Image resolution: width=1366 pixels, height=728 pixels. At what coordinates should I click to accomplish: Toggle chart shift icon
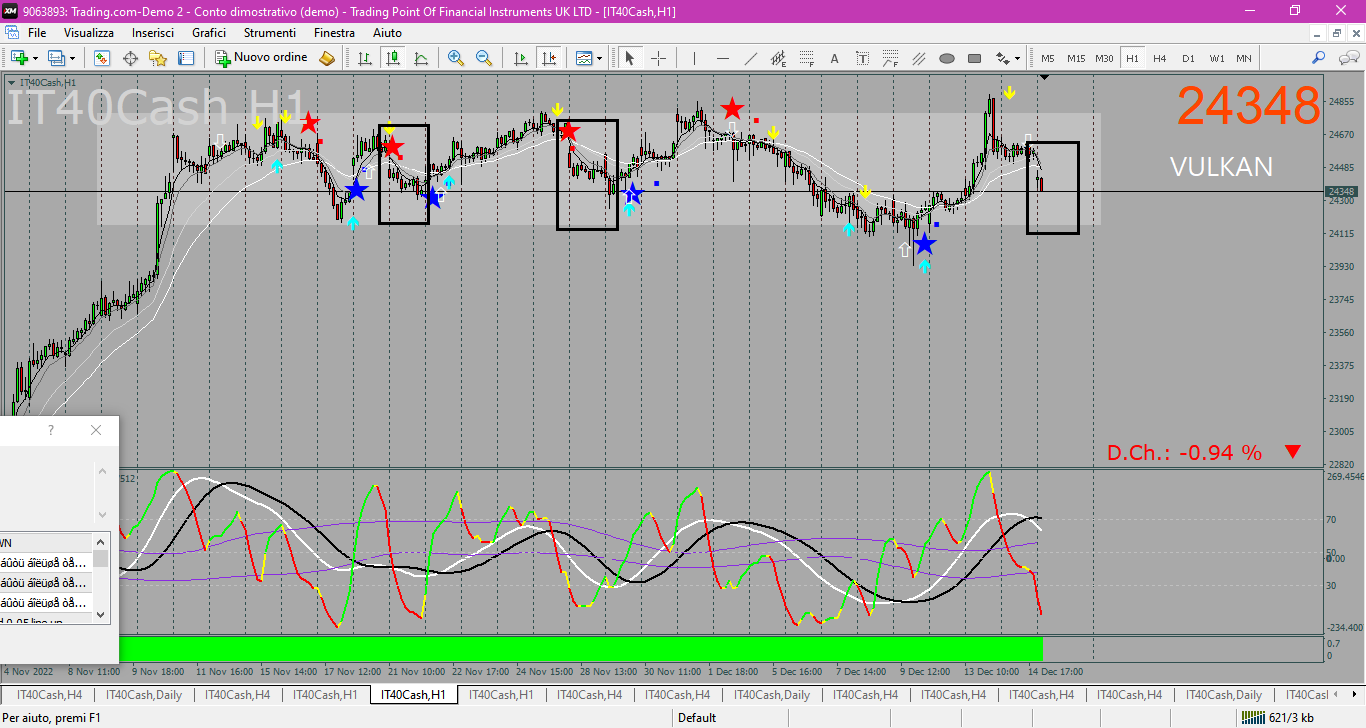pyautogui.click(x=548, y=58)
